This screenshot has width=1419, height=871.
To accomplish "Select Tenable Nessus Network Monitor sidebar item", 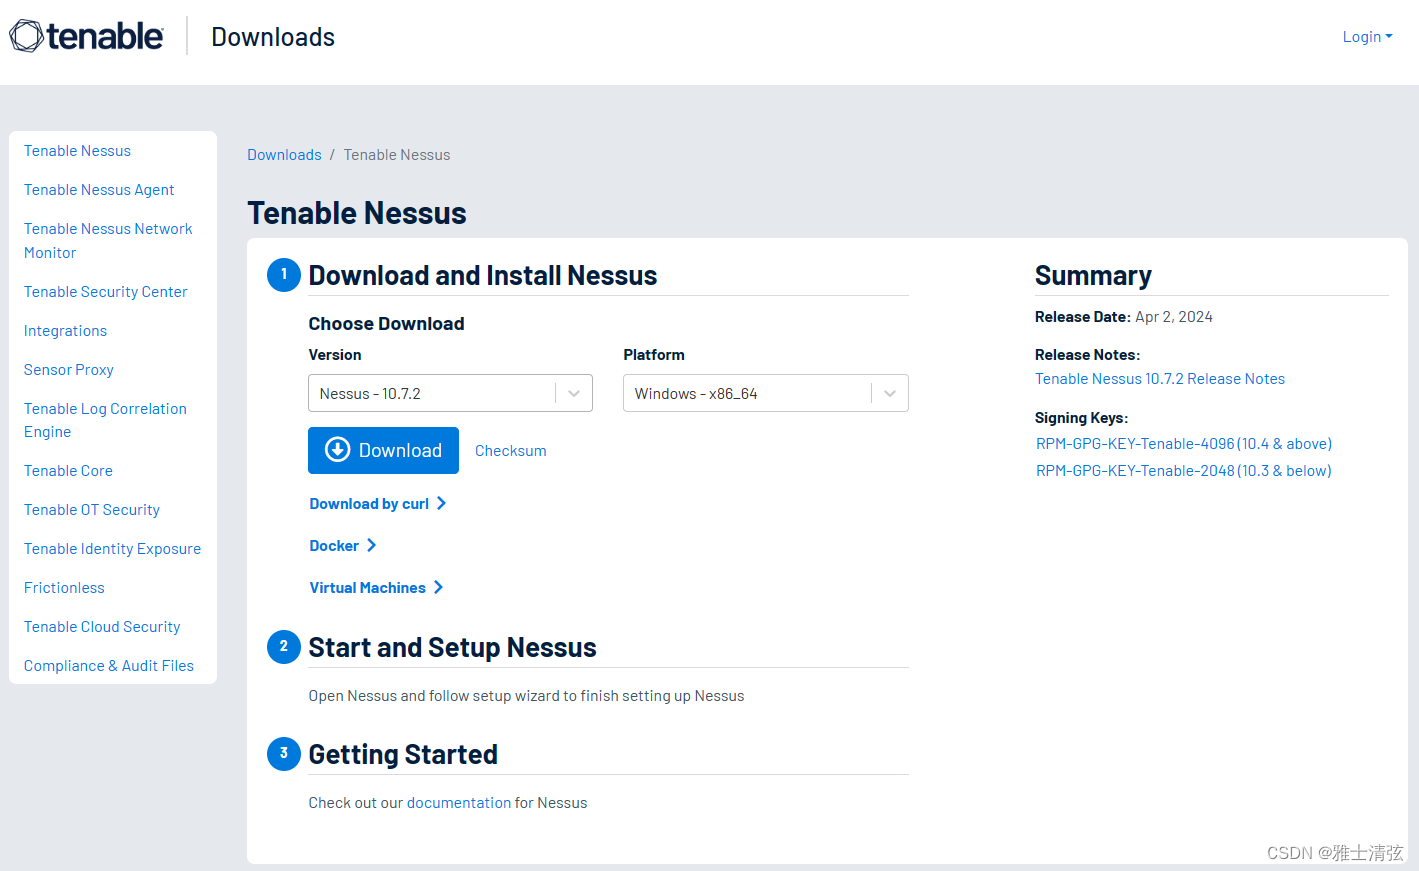I will 108,241.
